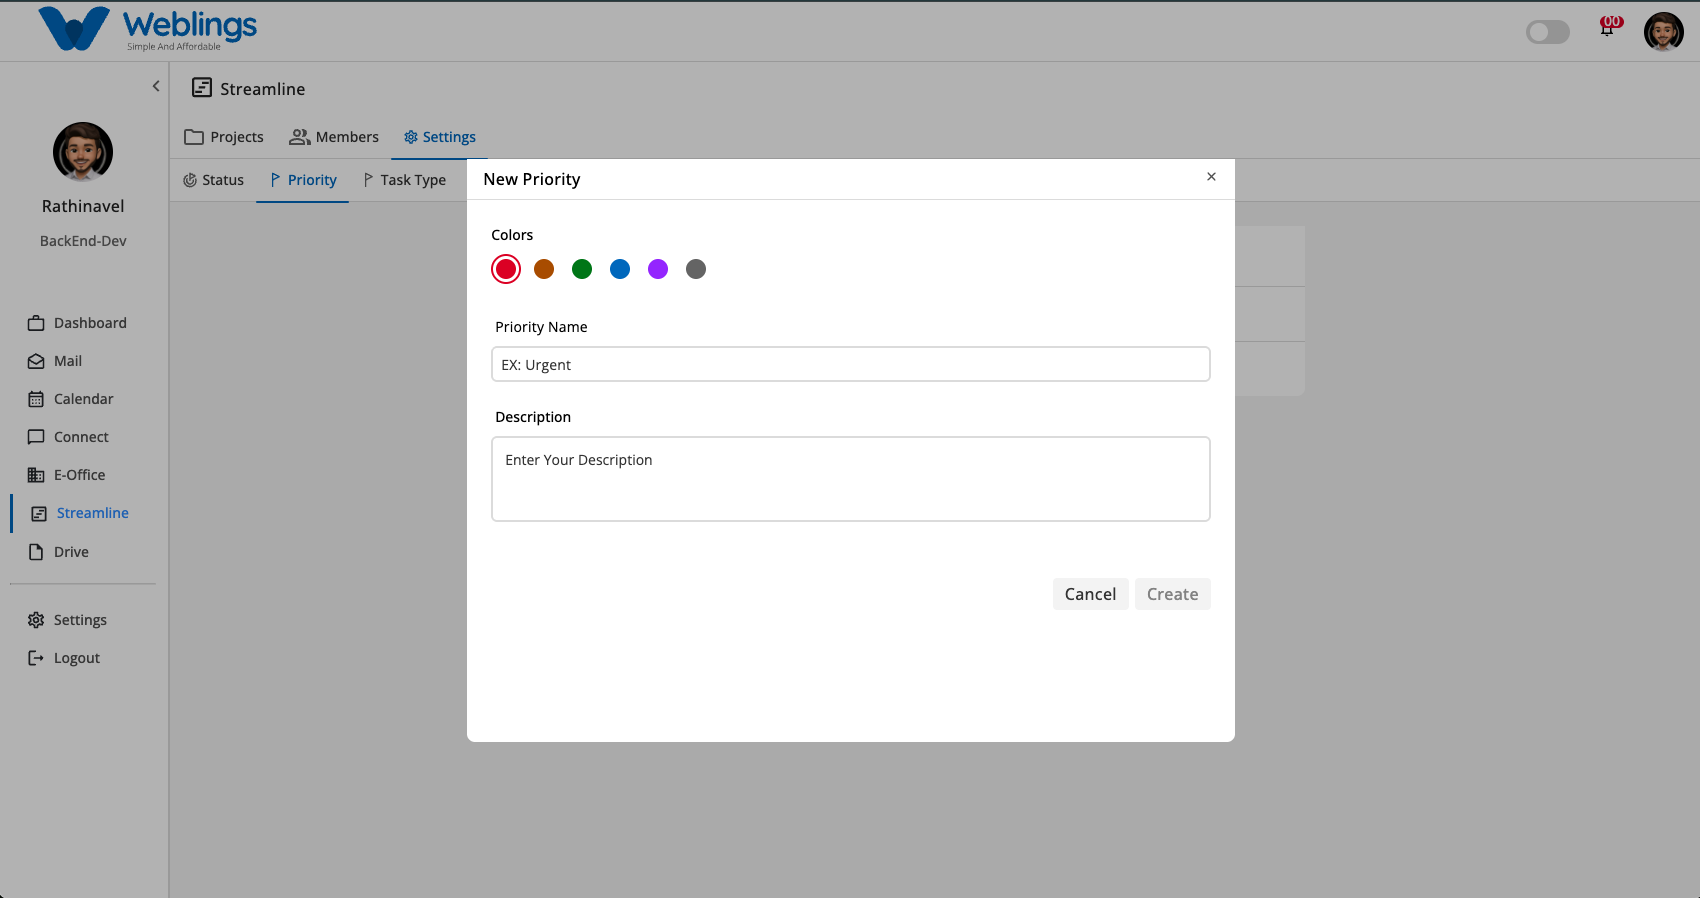This screenshot has width=1700, height=898.
Task: Open Connect in the sidebar
Action: pyautogui.click(x=68, y=437)
